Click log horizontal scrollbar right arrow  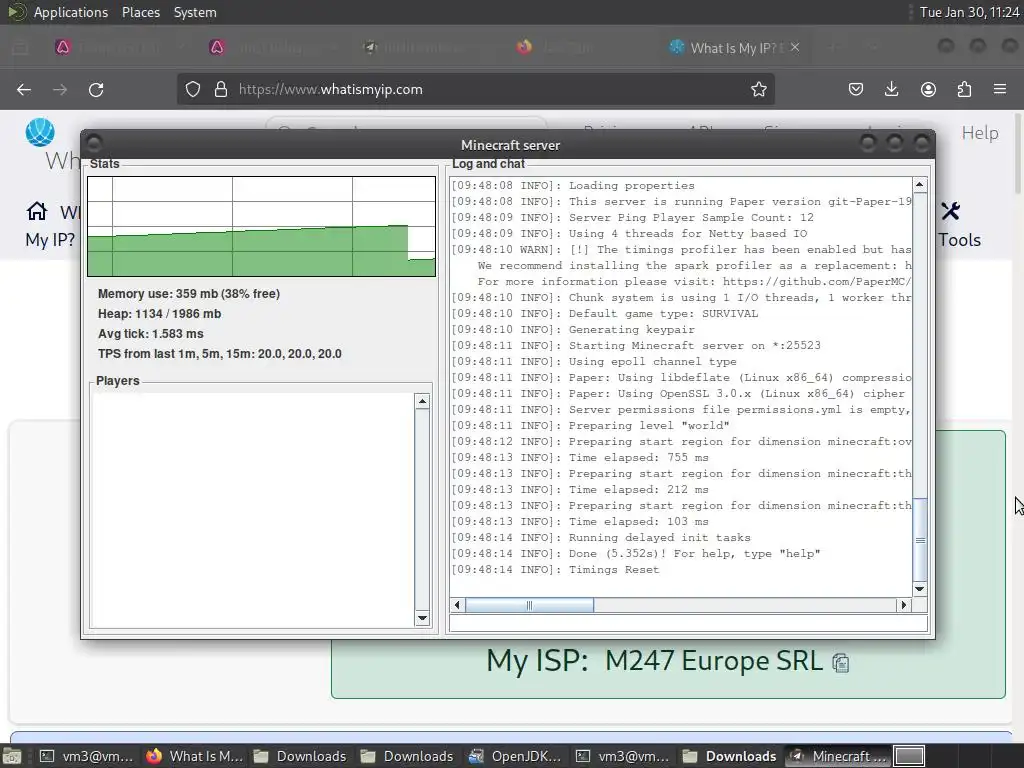[904, 605]
